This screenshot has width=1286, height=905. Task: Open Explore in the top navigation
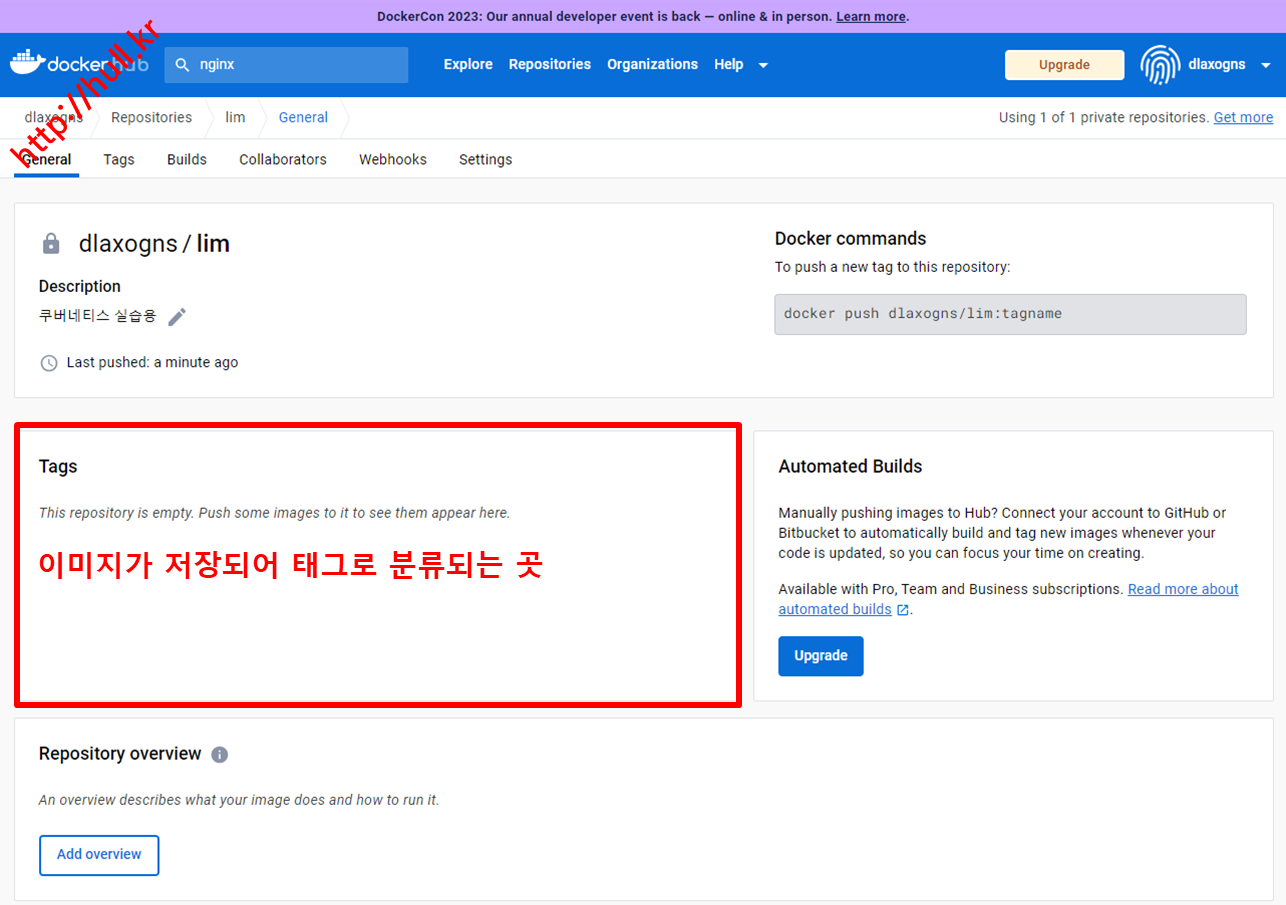(x=468, y=64)
